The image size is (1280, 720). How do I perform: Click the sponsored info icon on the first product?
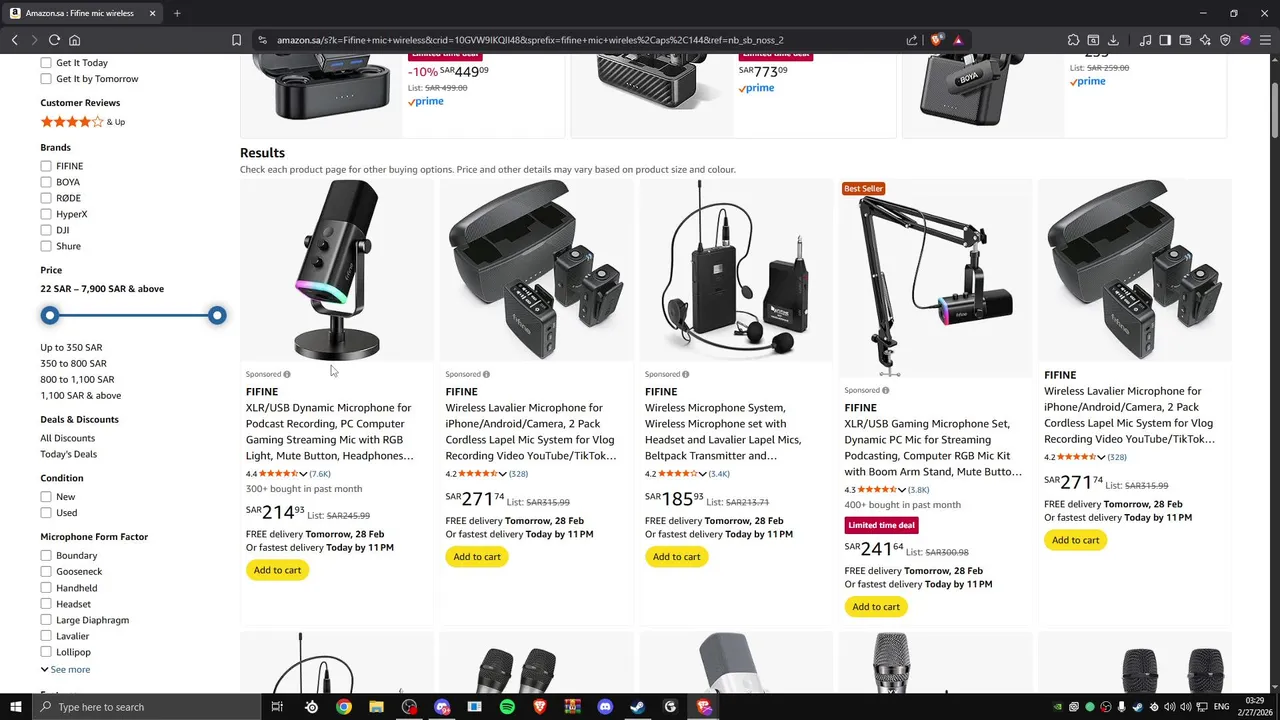pyautogui.click(x=287, y=375)
